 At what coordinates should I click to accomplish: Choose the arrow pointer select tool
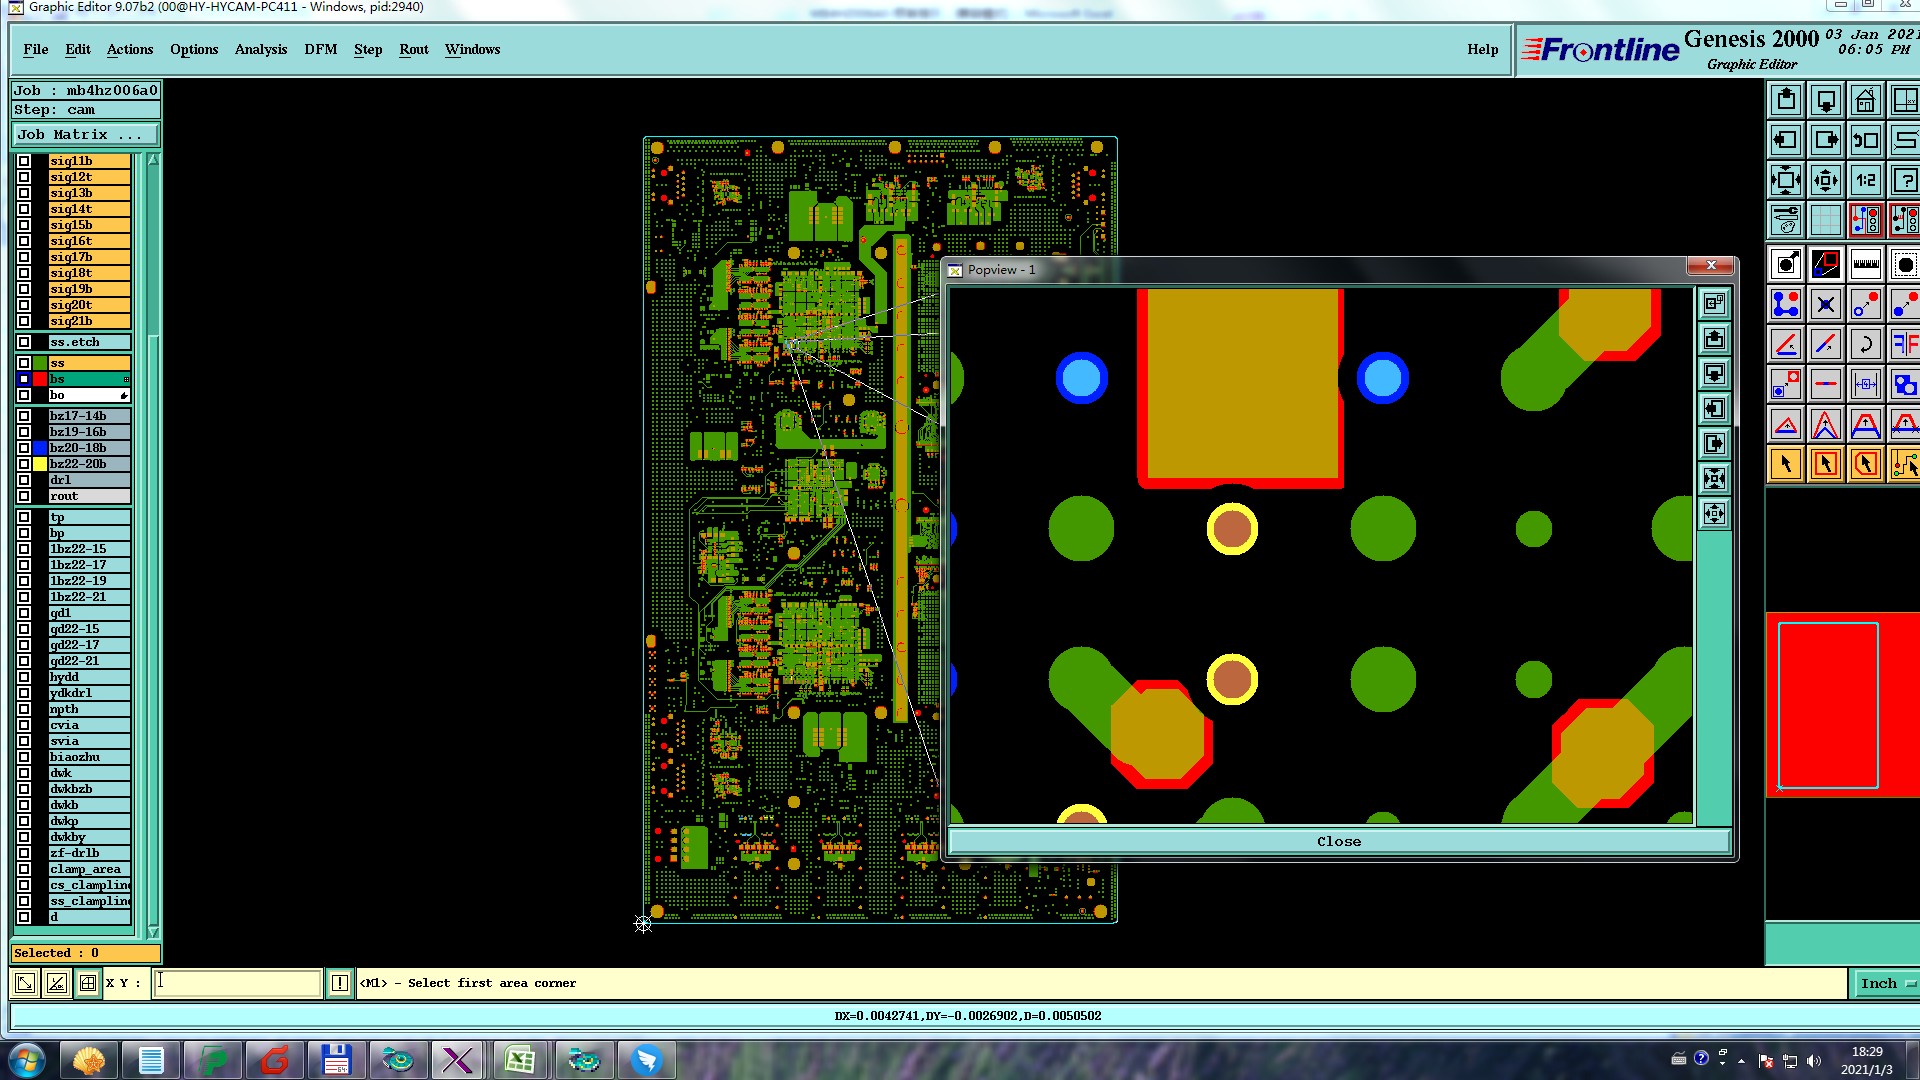click(x=1786, y=464)
